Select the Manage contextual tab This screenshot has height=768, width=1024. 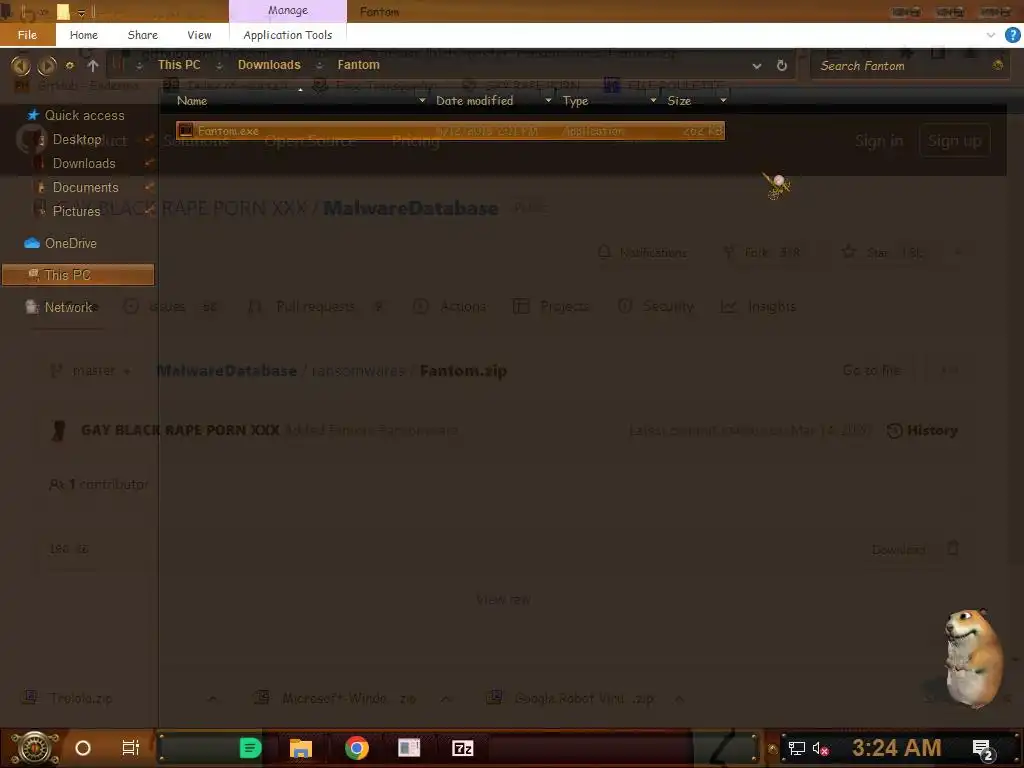pos(287,10)
